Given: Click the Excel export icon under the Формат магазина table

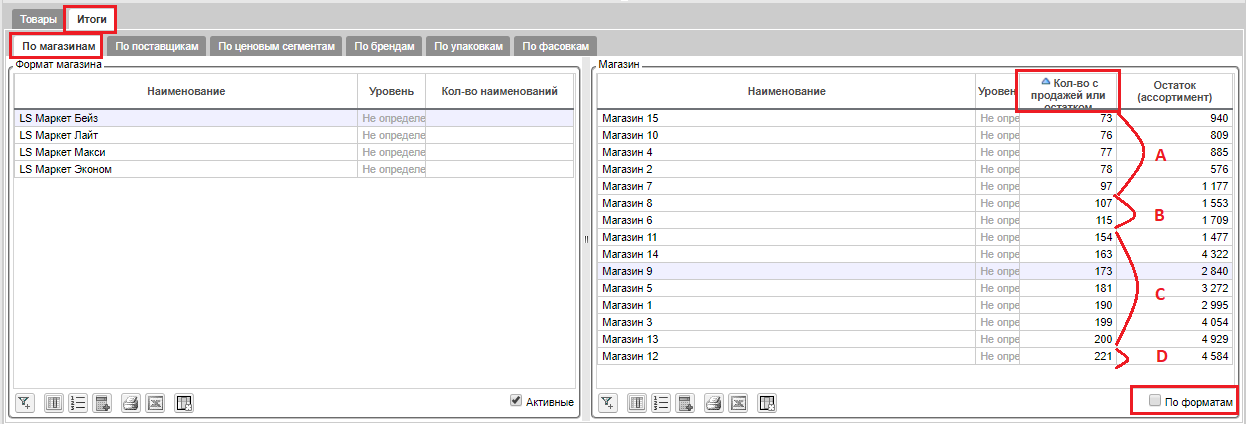Looking at the screenshot, I should click(155, 403).
